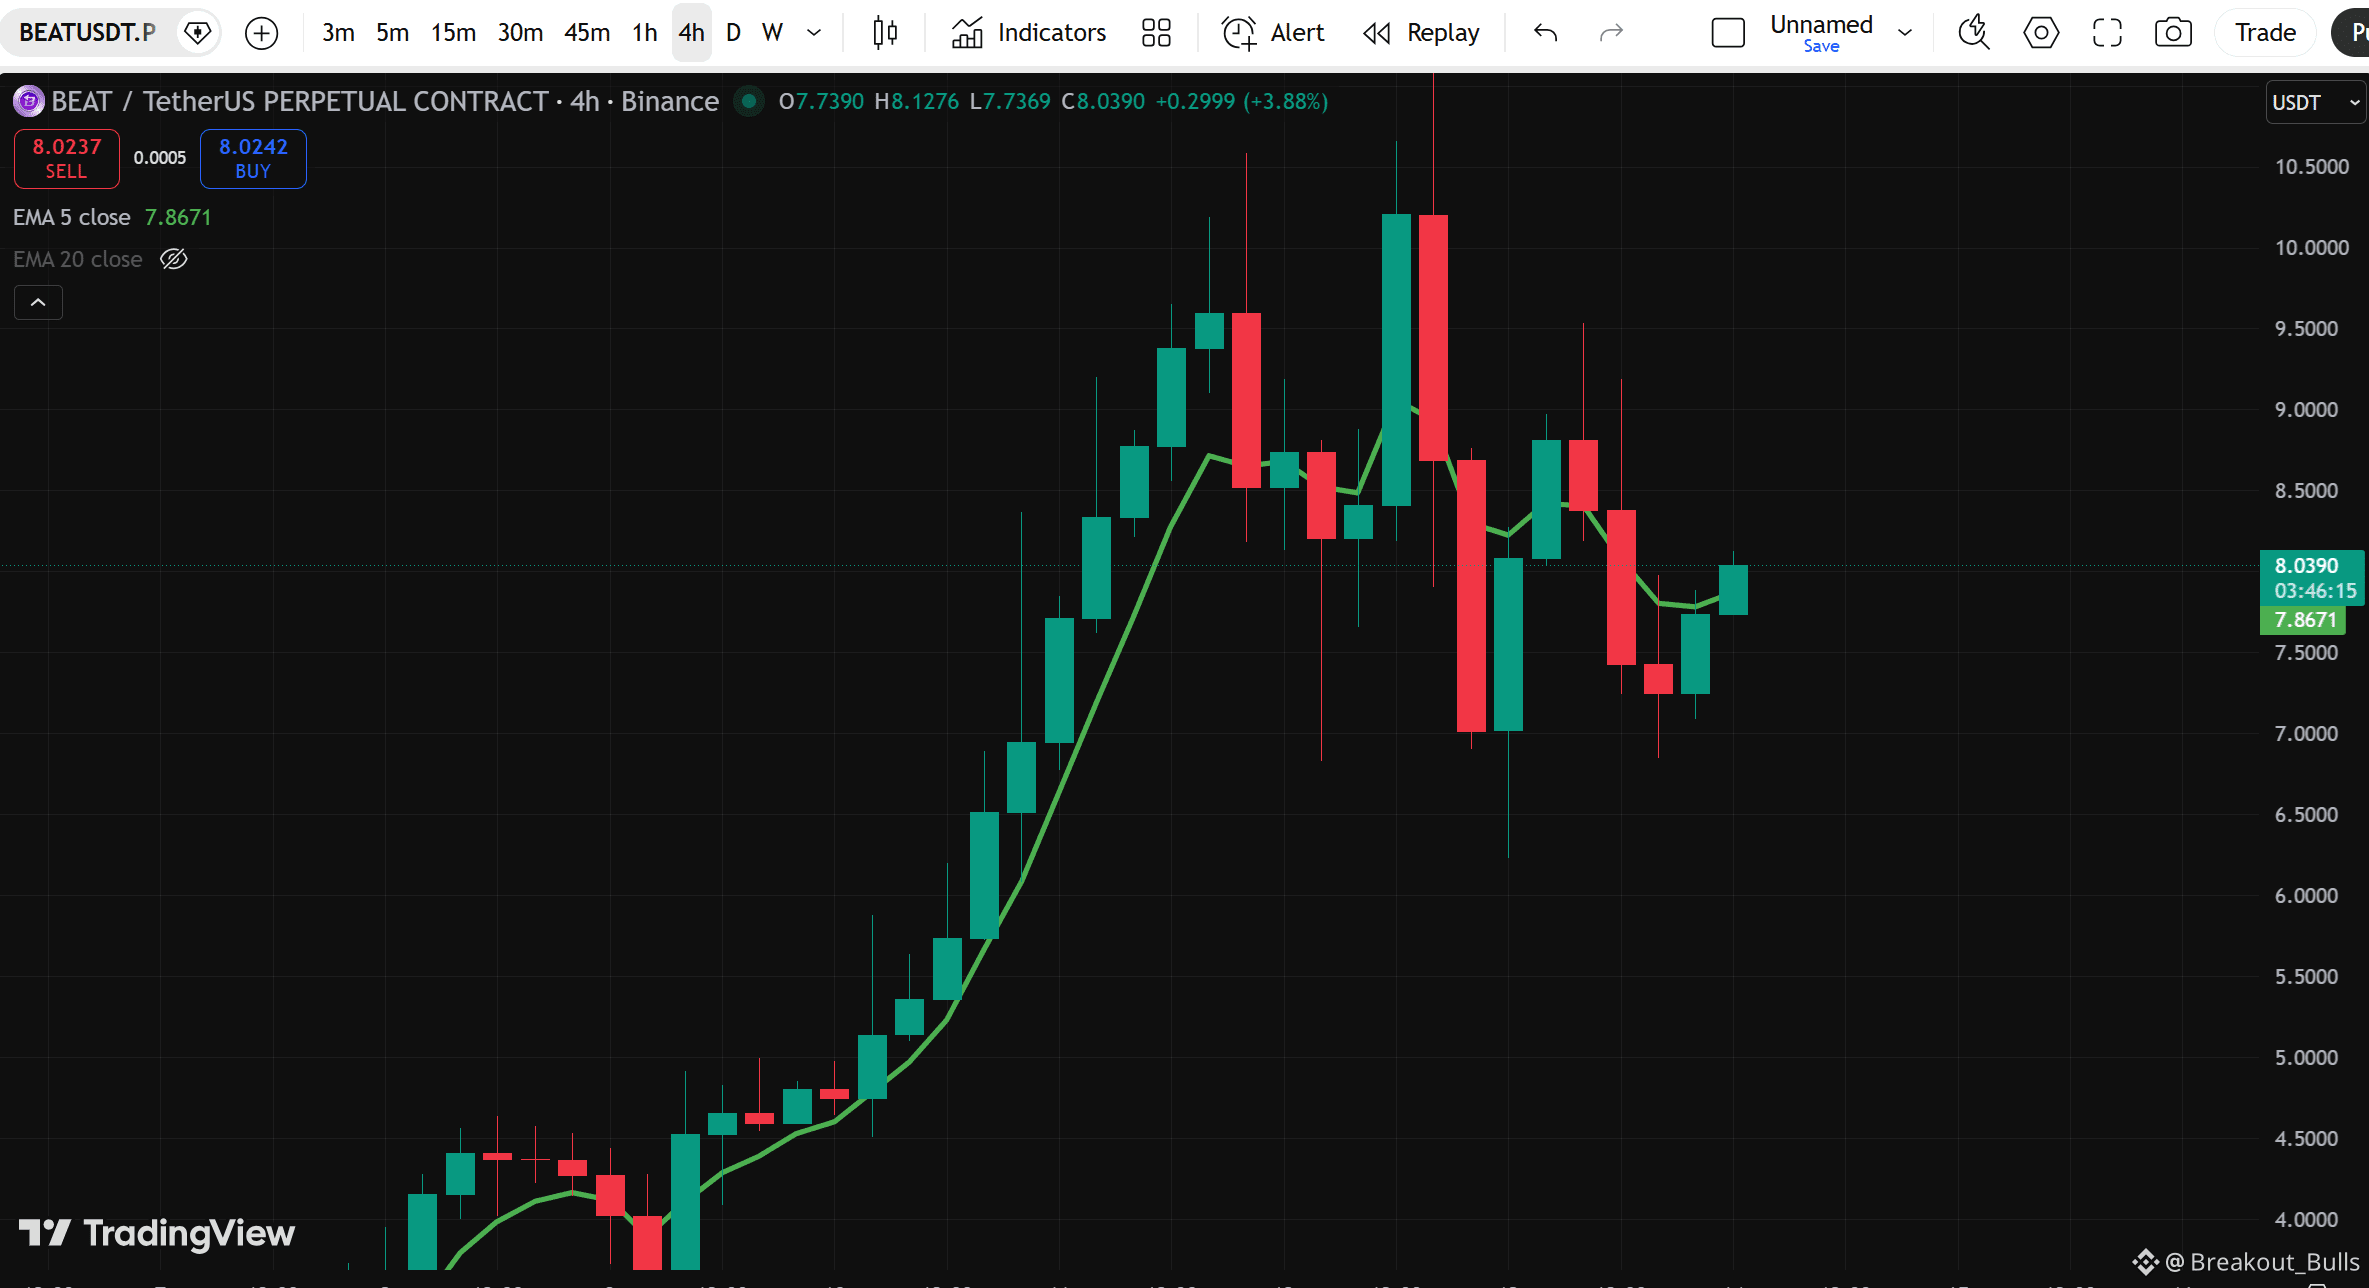This screenshot has width=2369, height=1288.
Task: Click the 7.8671 EMA price label on axis
Action: point(2304,619)
